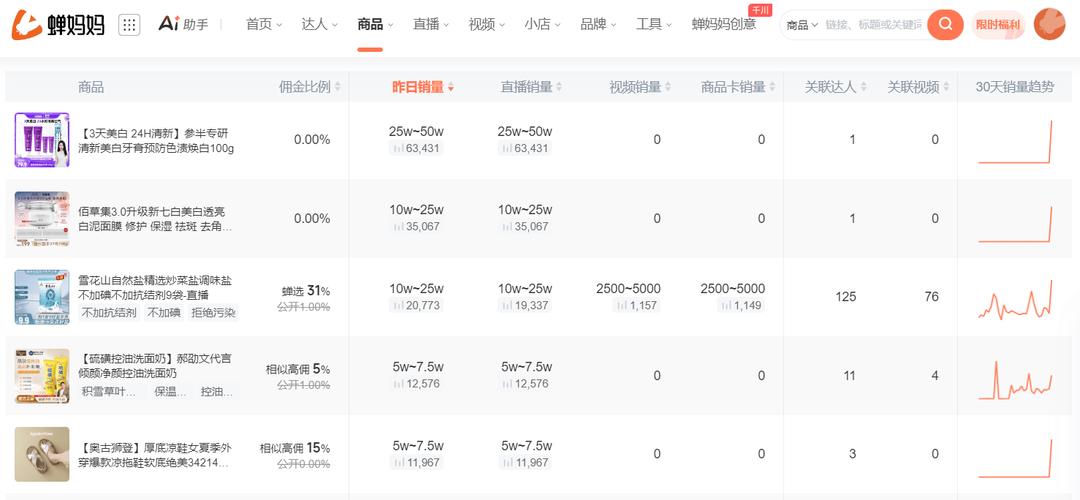Click 30-day sales trend chart for 雪花山自然盐
This screenshot has height=500, width=1080.
pyautogui.click(x=1014, y=297)
